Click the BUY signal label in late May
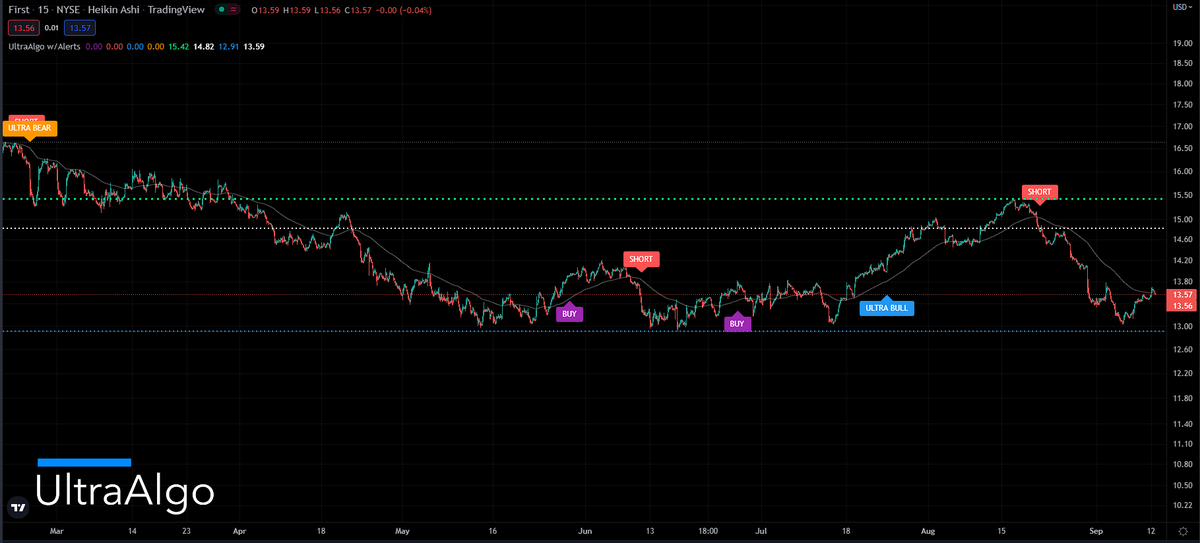The height and width of the screenshot is (543, 1200). click(x=569, y=313)
